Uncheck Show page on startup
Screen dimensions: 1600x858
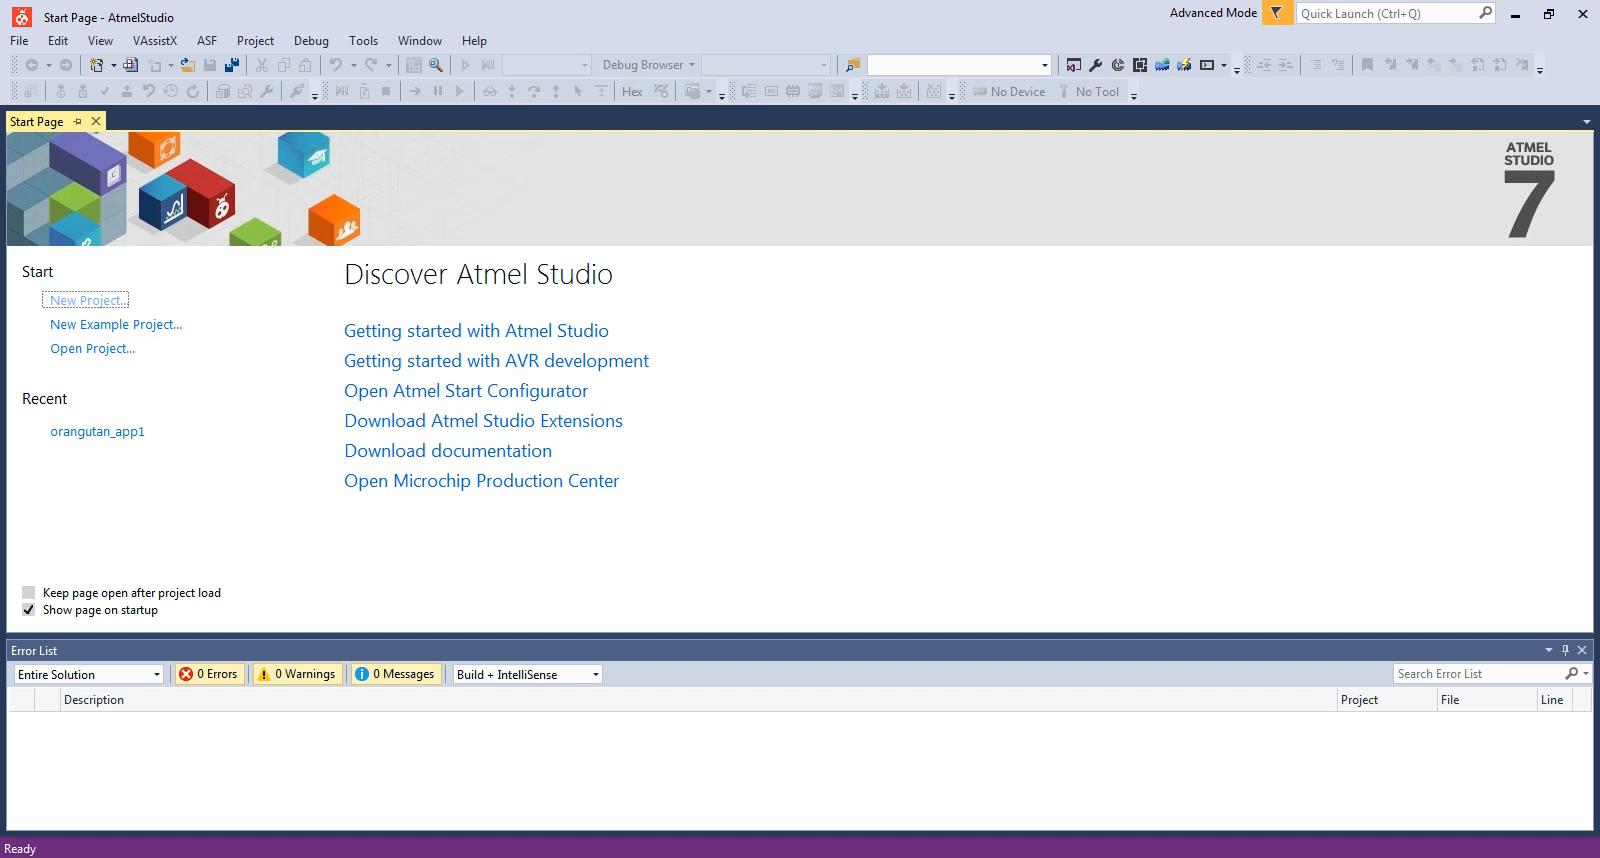point(28,610)
